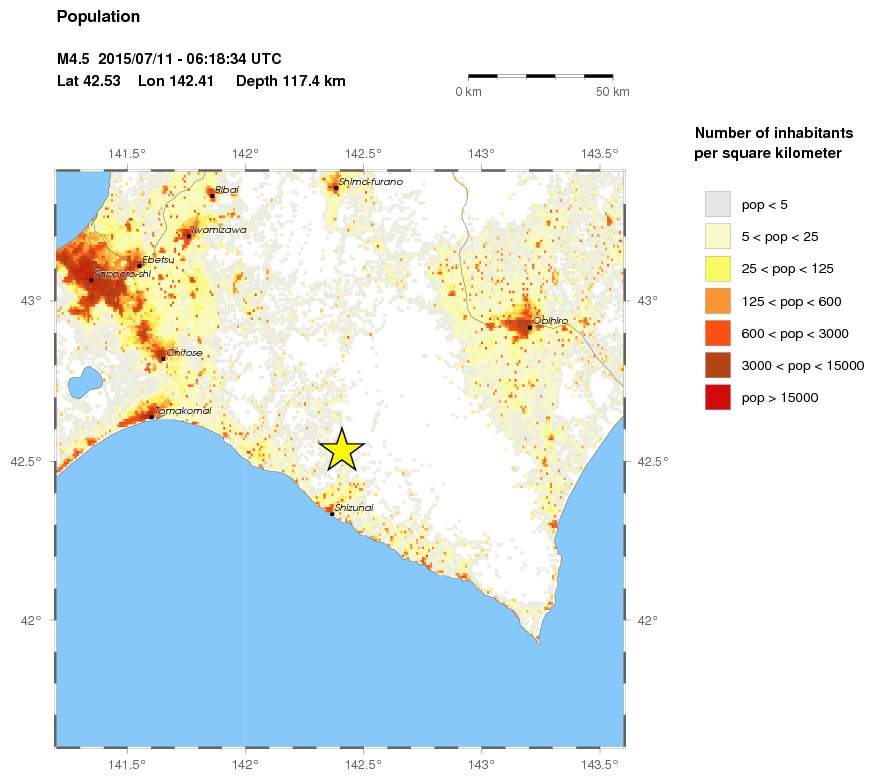Click the red pop > 15000 swatch

tap(717, 397)
